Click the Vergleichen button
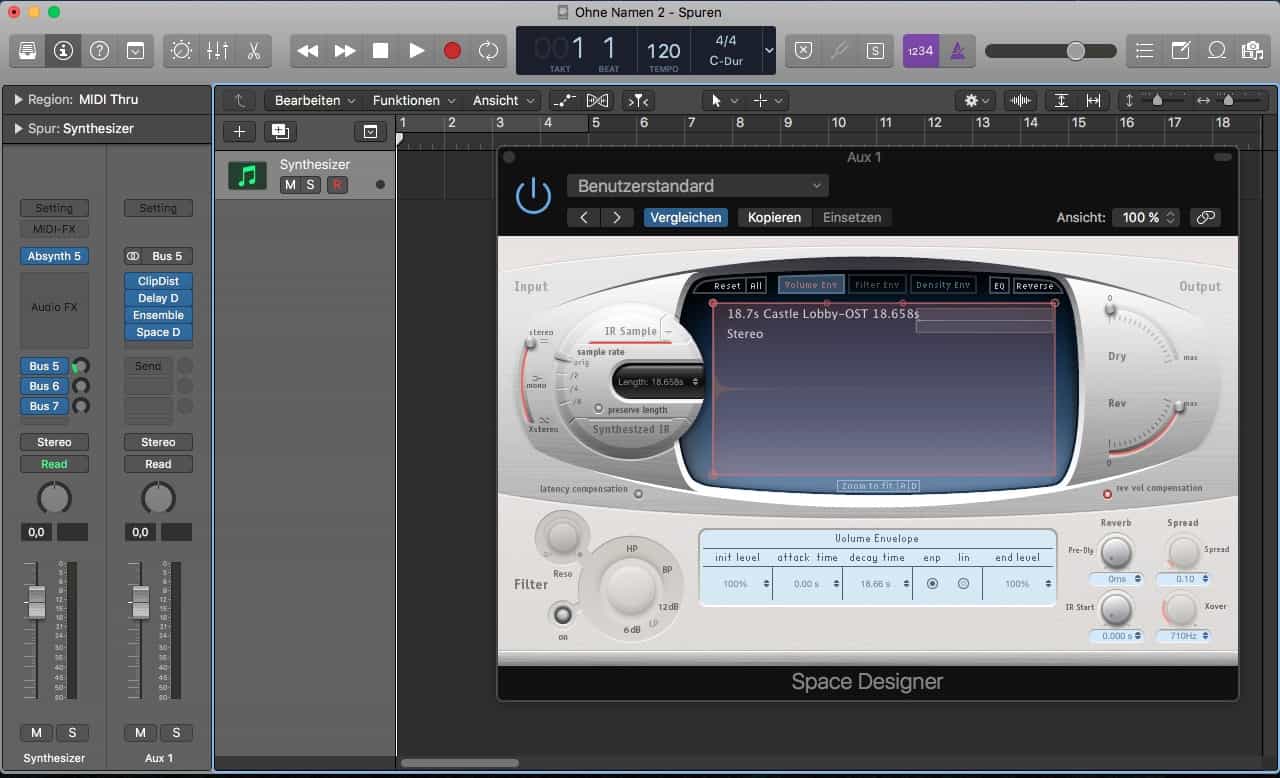This screenshot has width=1280, height=778. click(x=685, y=217)
